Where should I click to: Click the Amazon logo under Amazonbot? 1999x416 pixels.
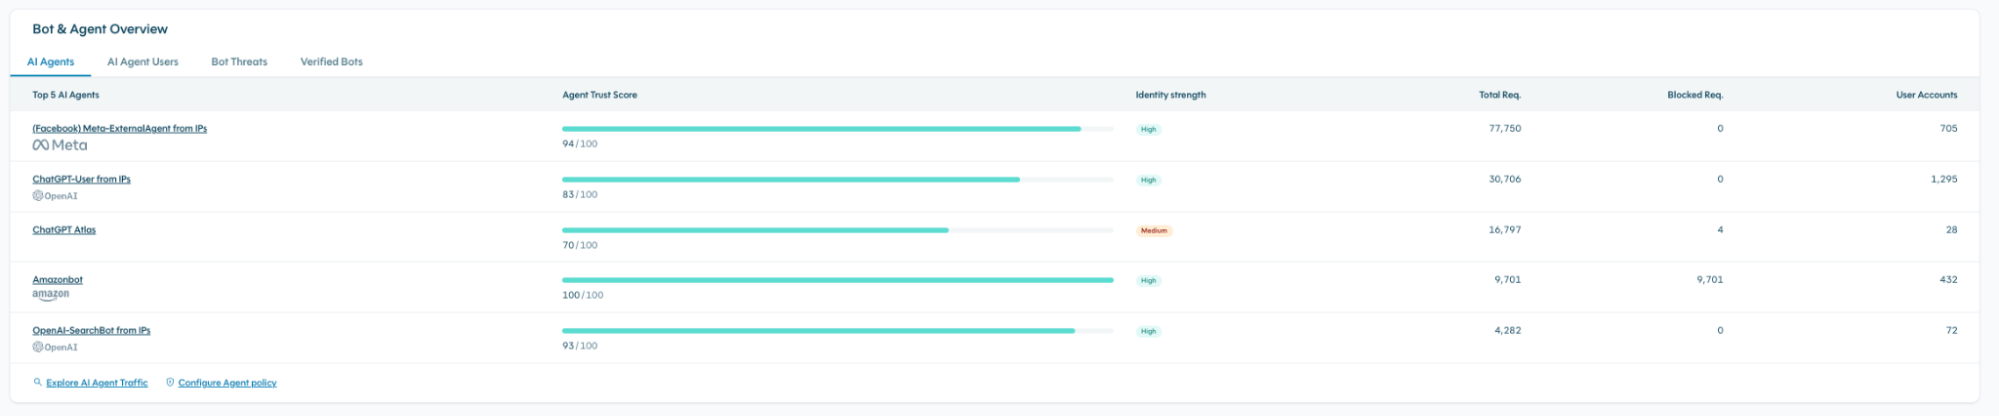(x=51, y=295)
